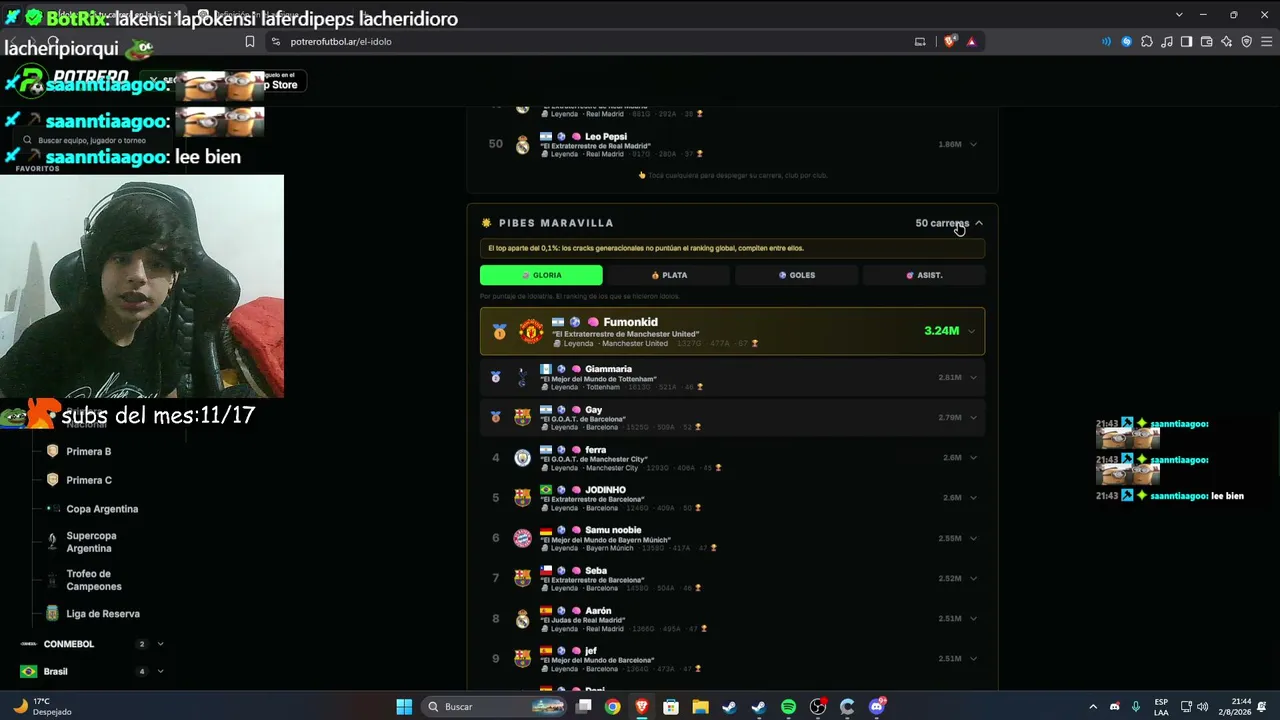This screenshot has width=1280, height=720.
Task: Click the Pibes Maravilla heading
Action: 556,223
